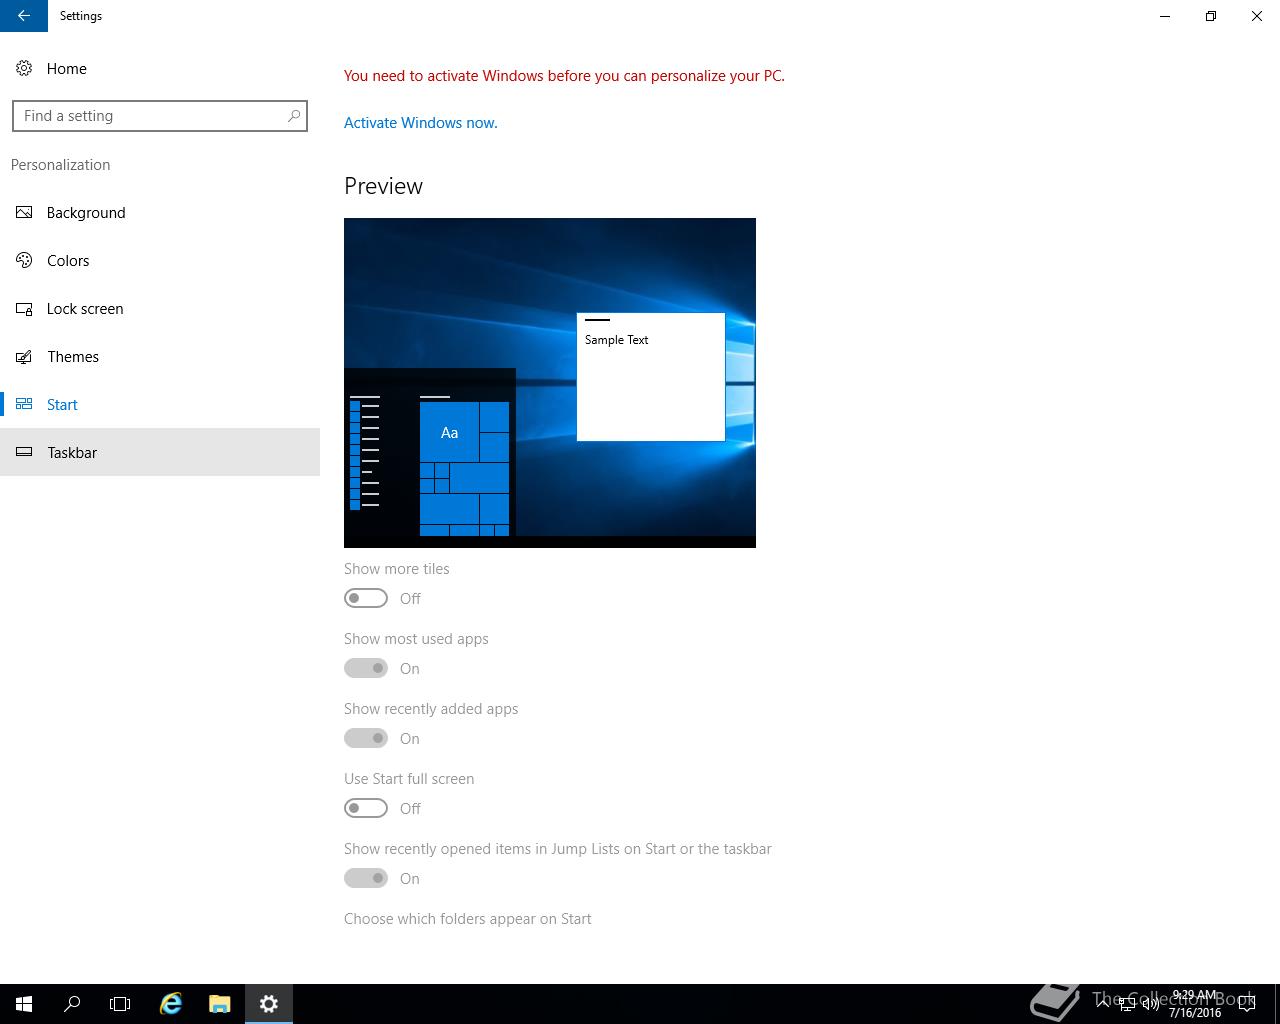Open the Themes settings page
1280x1024 pixels.
pyautogui.click(x=160, y=356)
